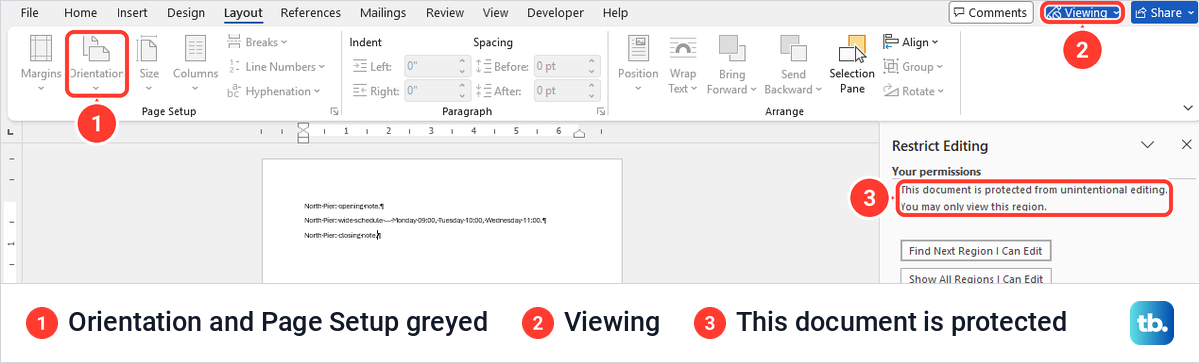This screenshot has height=363, width=1200.
Task: Open the Hyphenation dropdown
Action: click(274, 91)
